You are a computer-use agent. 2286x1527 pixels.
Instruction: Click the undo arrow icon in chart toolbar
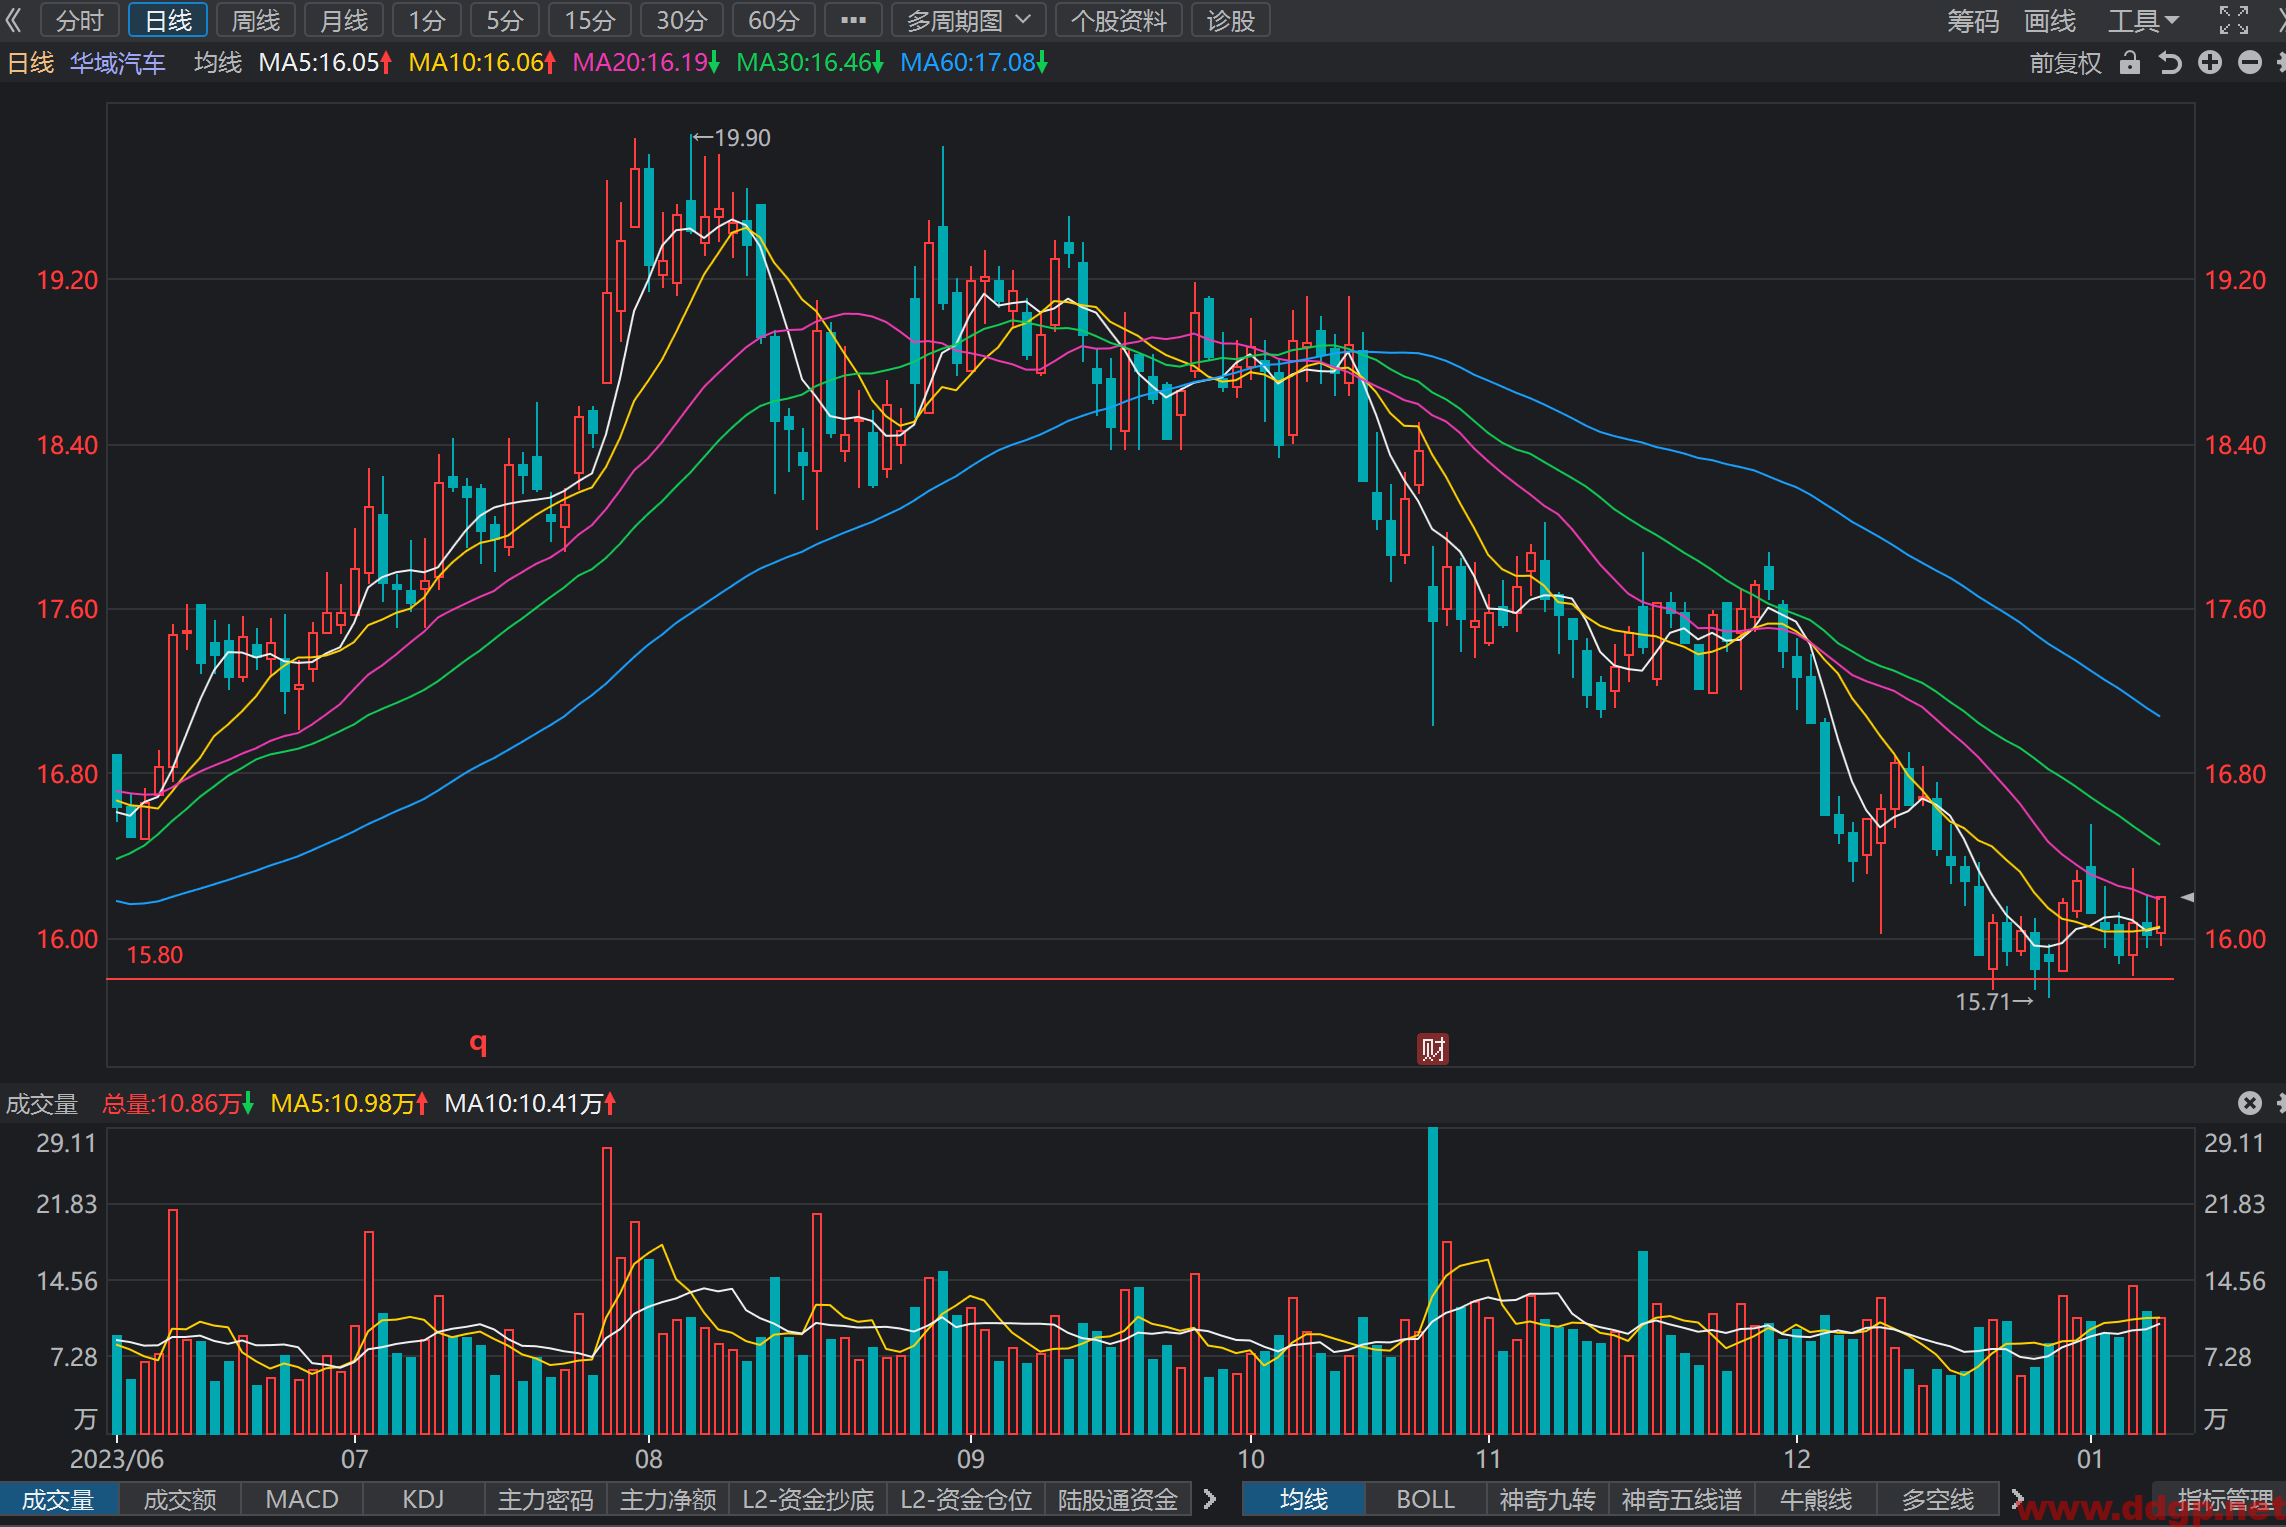2170,63
